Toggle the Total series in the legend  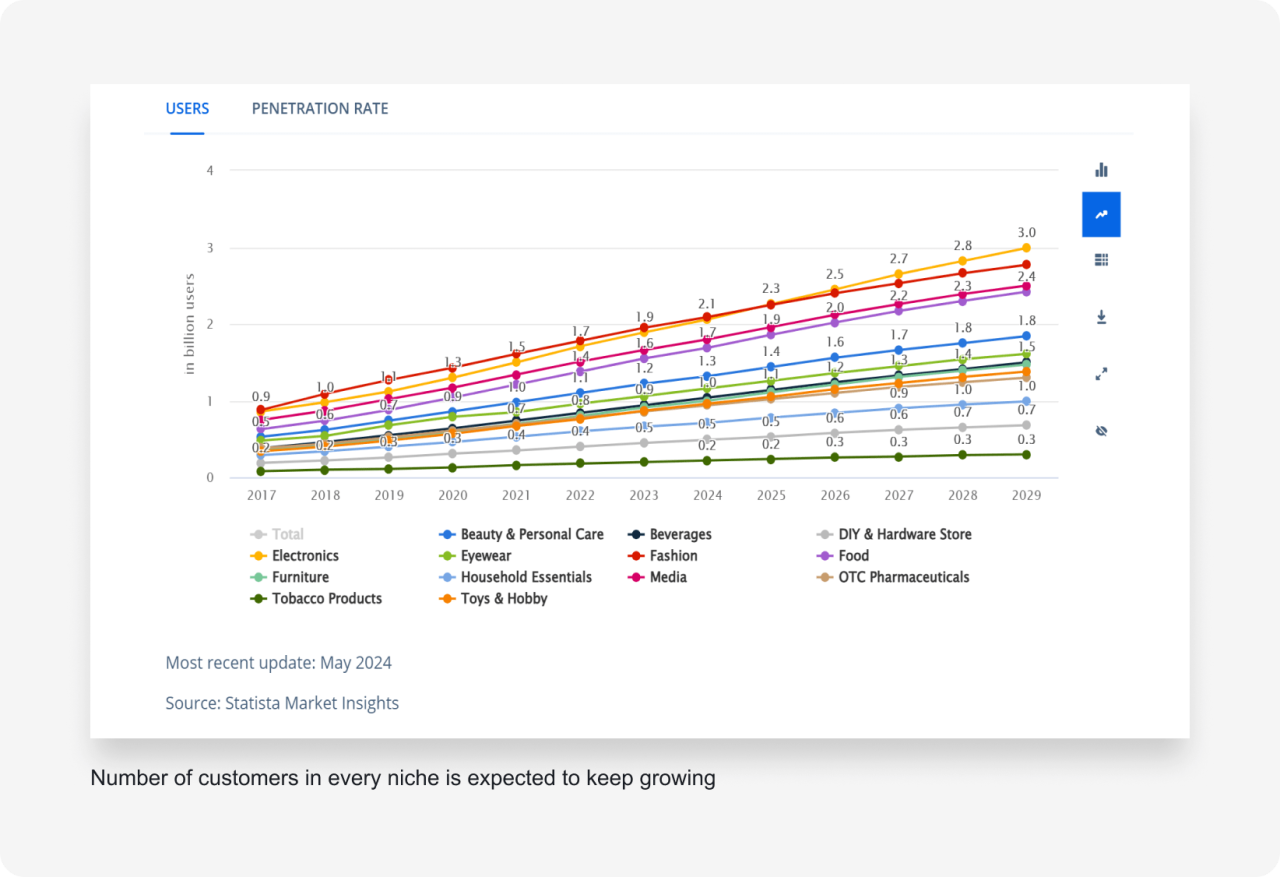pos(288,534)
